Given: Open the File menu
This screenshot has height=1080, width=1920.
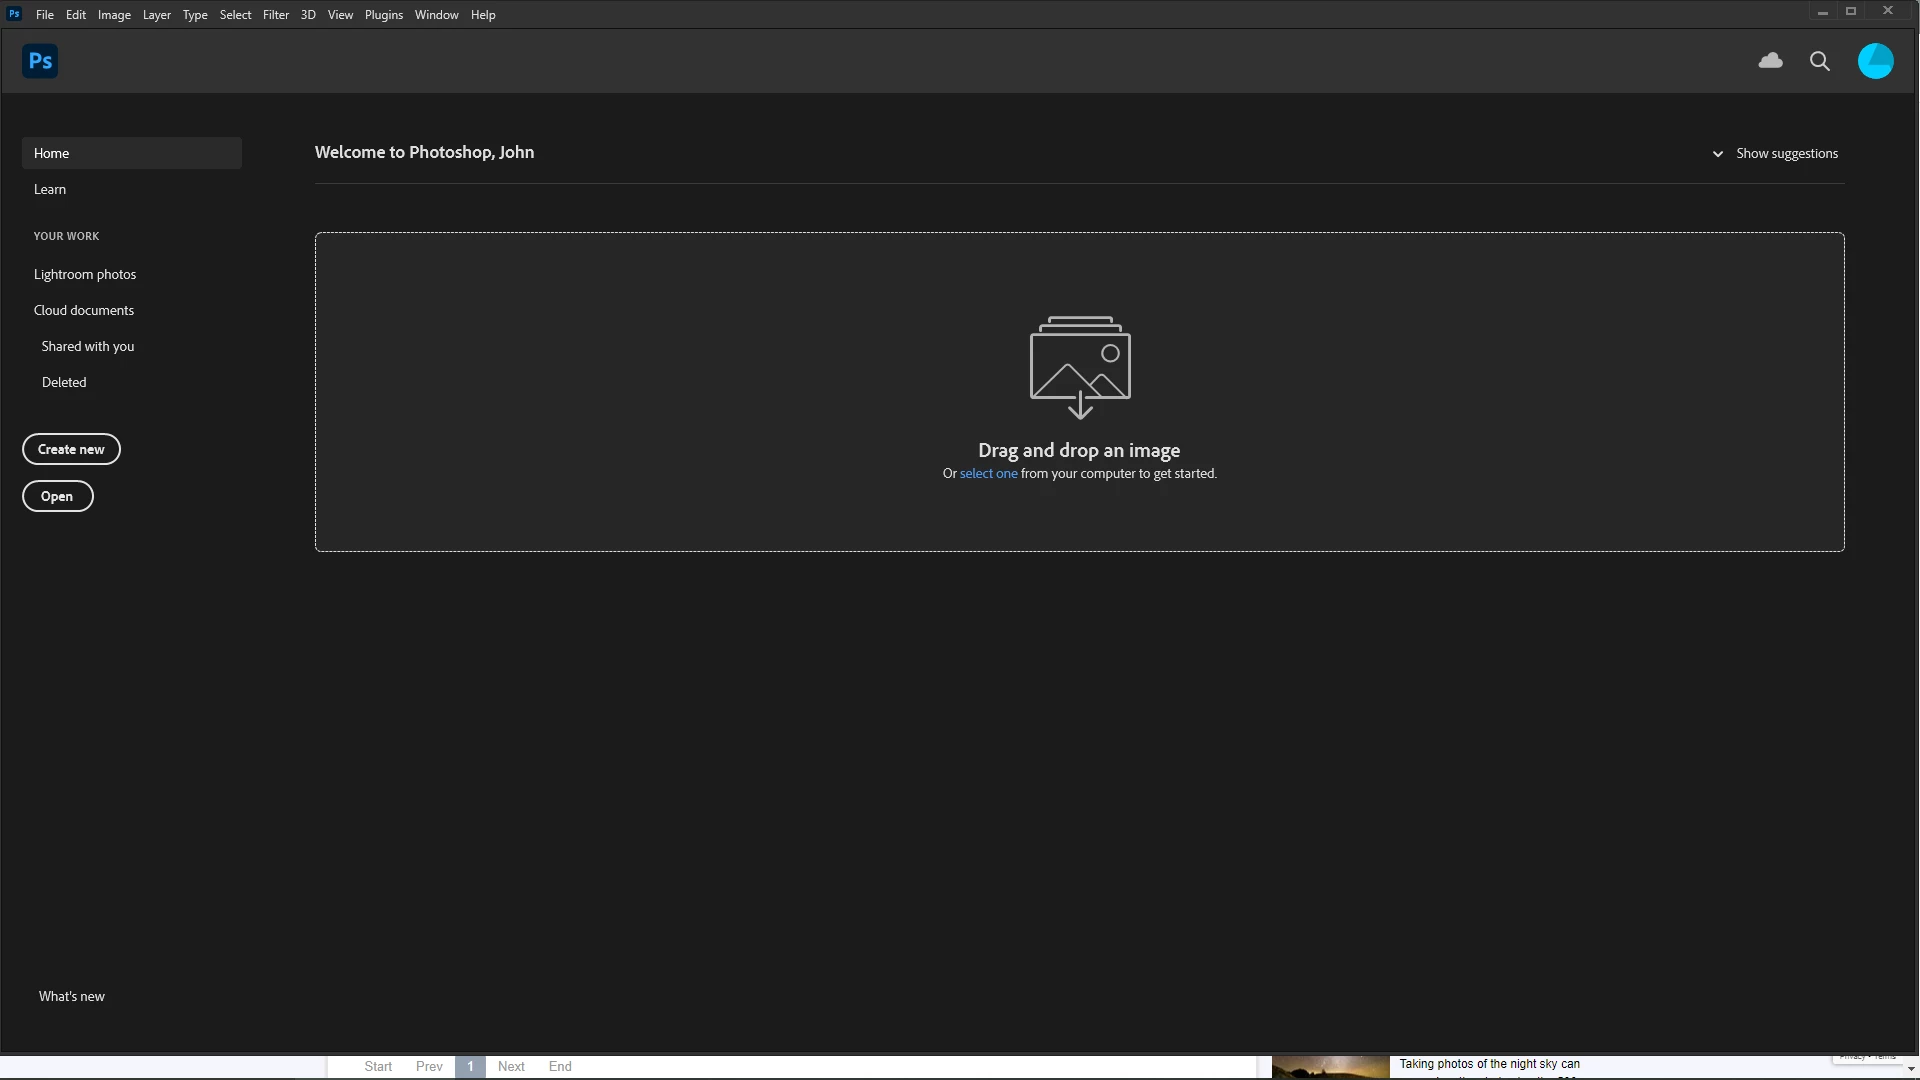Looking at the screenshot, I should pyautogui.click(x=45, y=15).
